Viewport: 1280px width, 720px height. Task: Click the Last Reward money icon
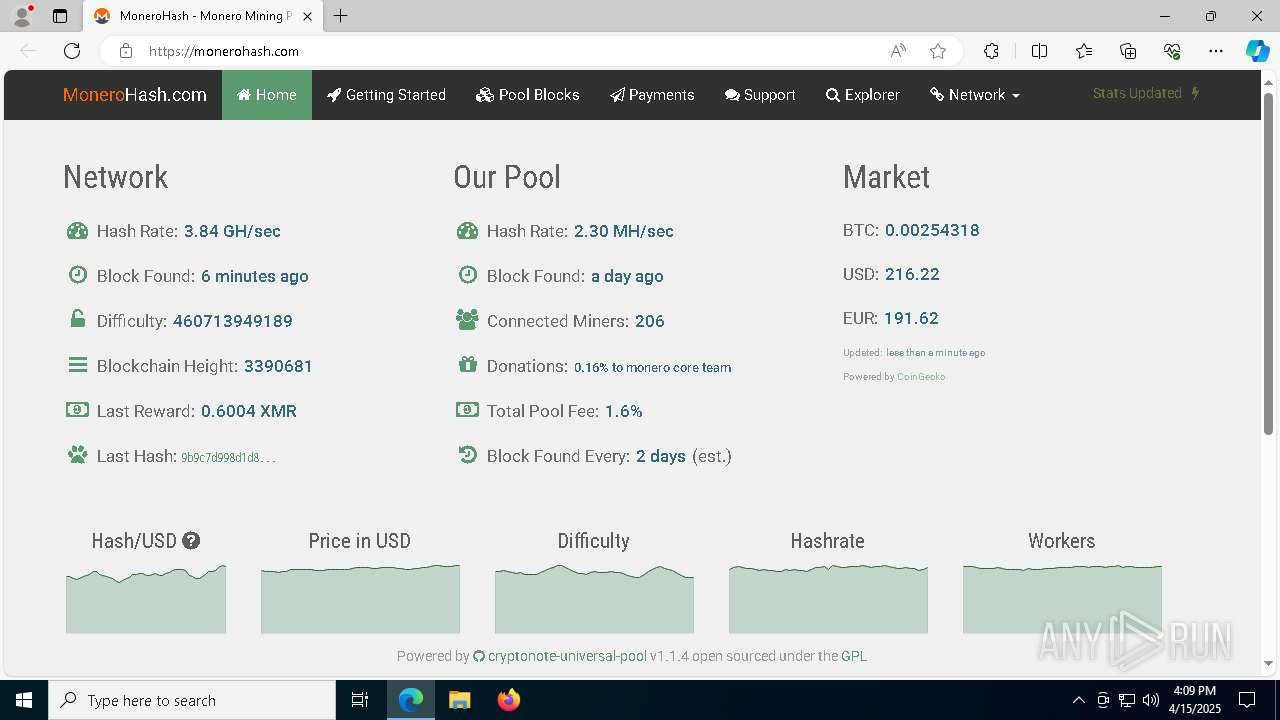pyautogui.click(x=77, y=410)
